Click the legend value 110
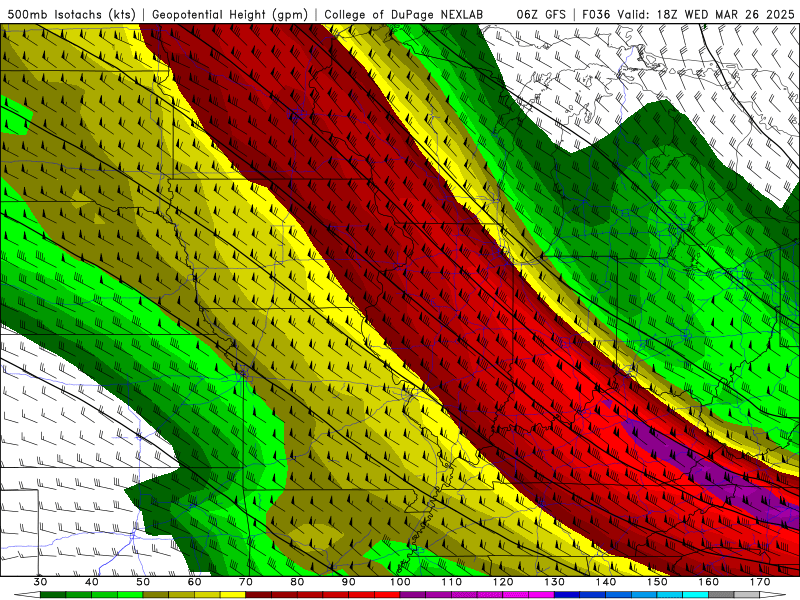 (x=452, y=582)
